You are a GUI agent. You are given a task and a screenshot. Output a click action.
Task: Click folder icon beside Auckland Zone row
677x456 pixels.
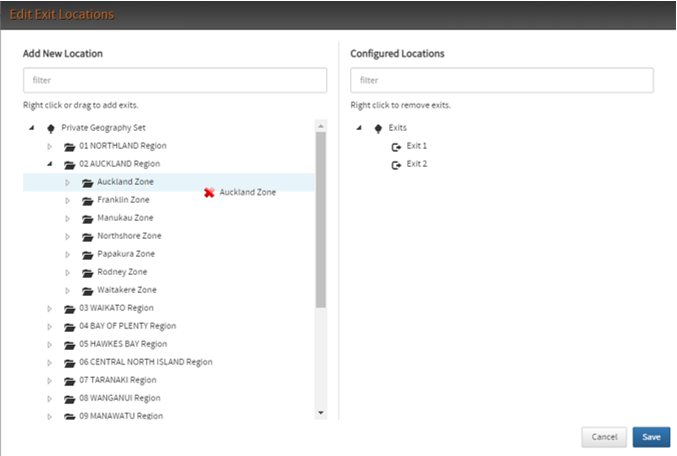(87, 183)
